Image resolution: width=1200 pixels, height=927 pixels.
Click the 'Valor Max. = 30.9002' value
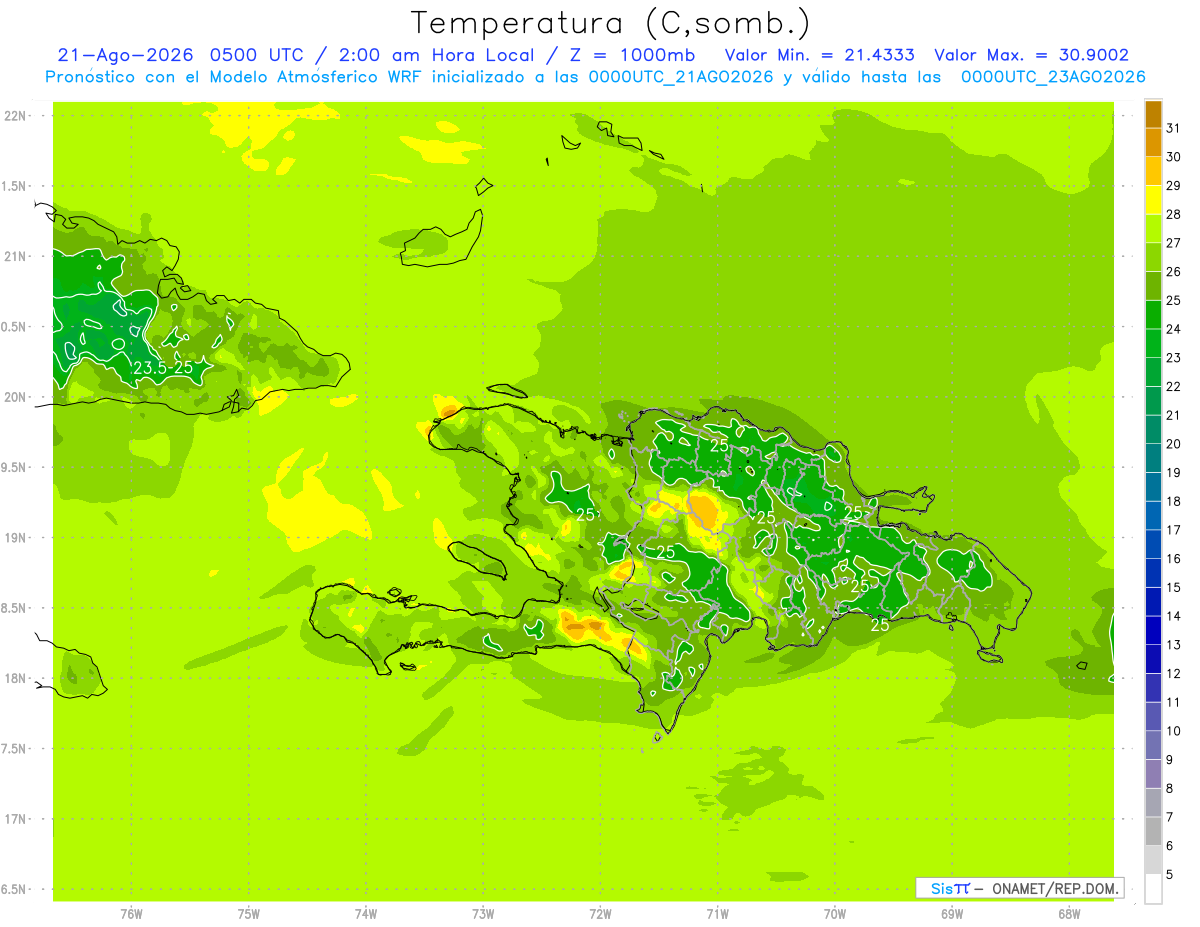(x=1032, y=55)
